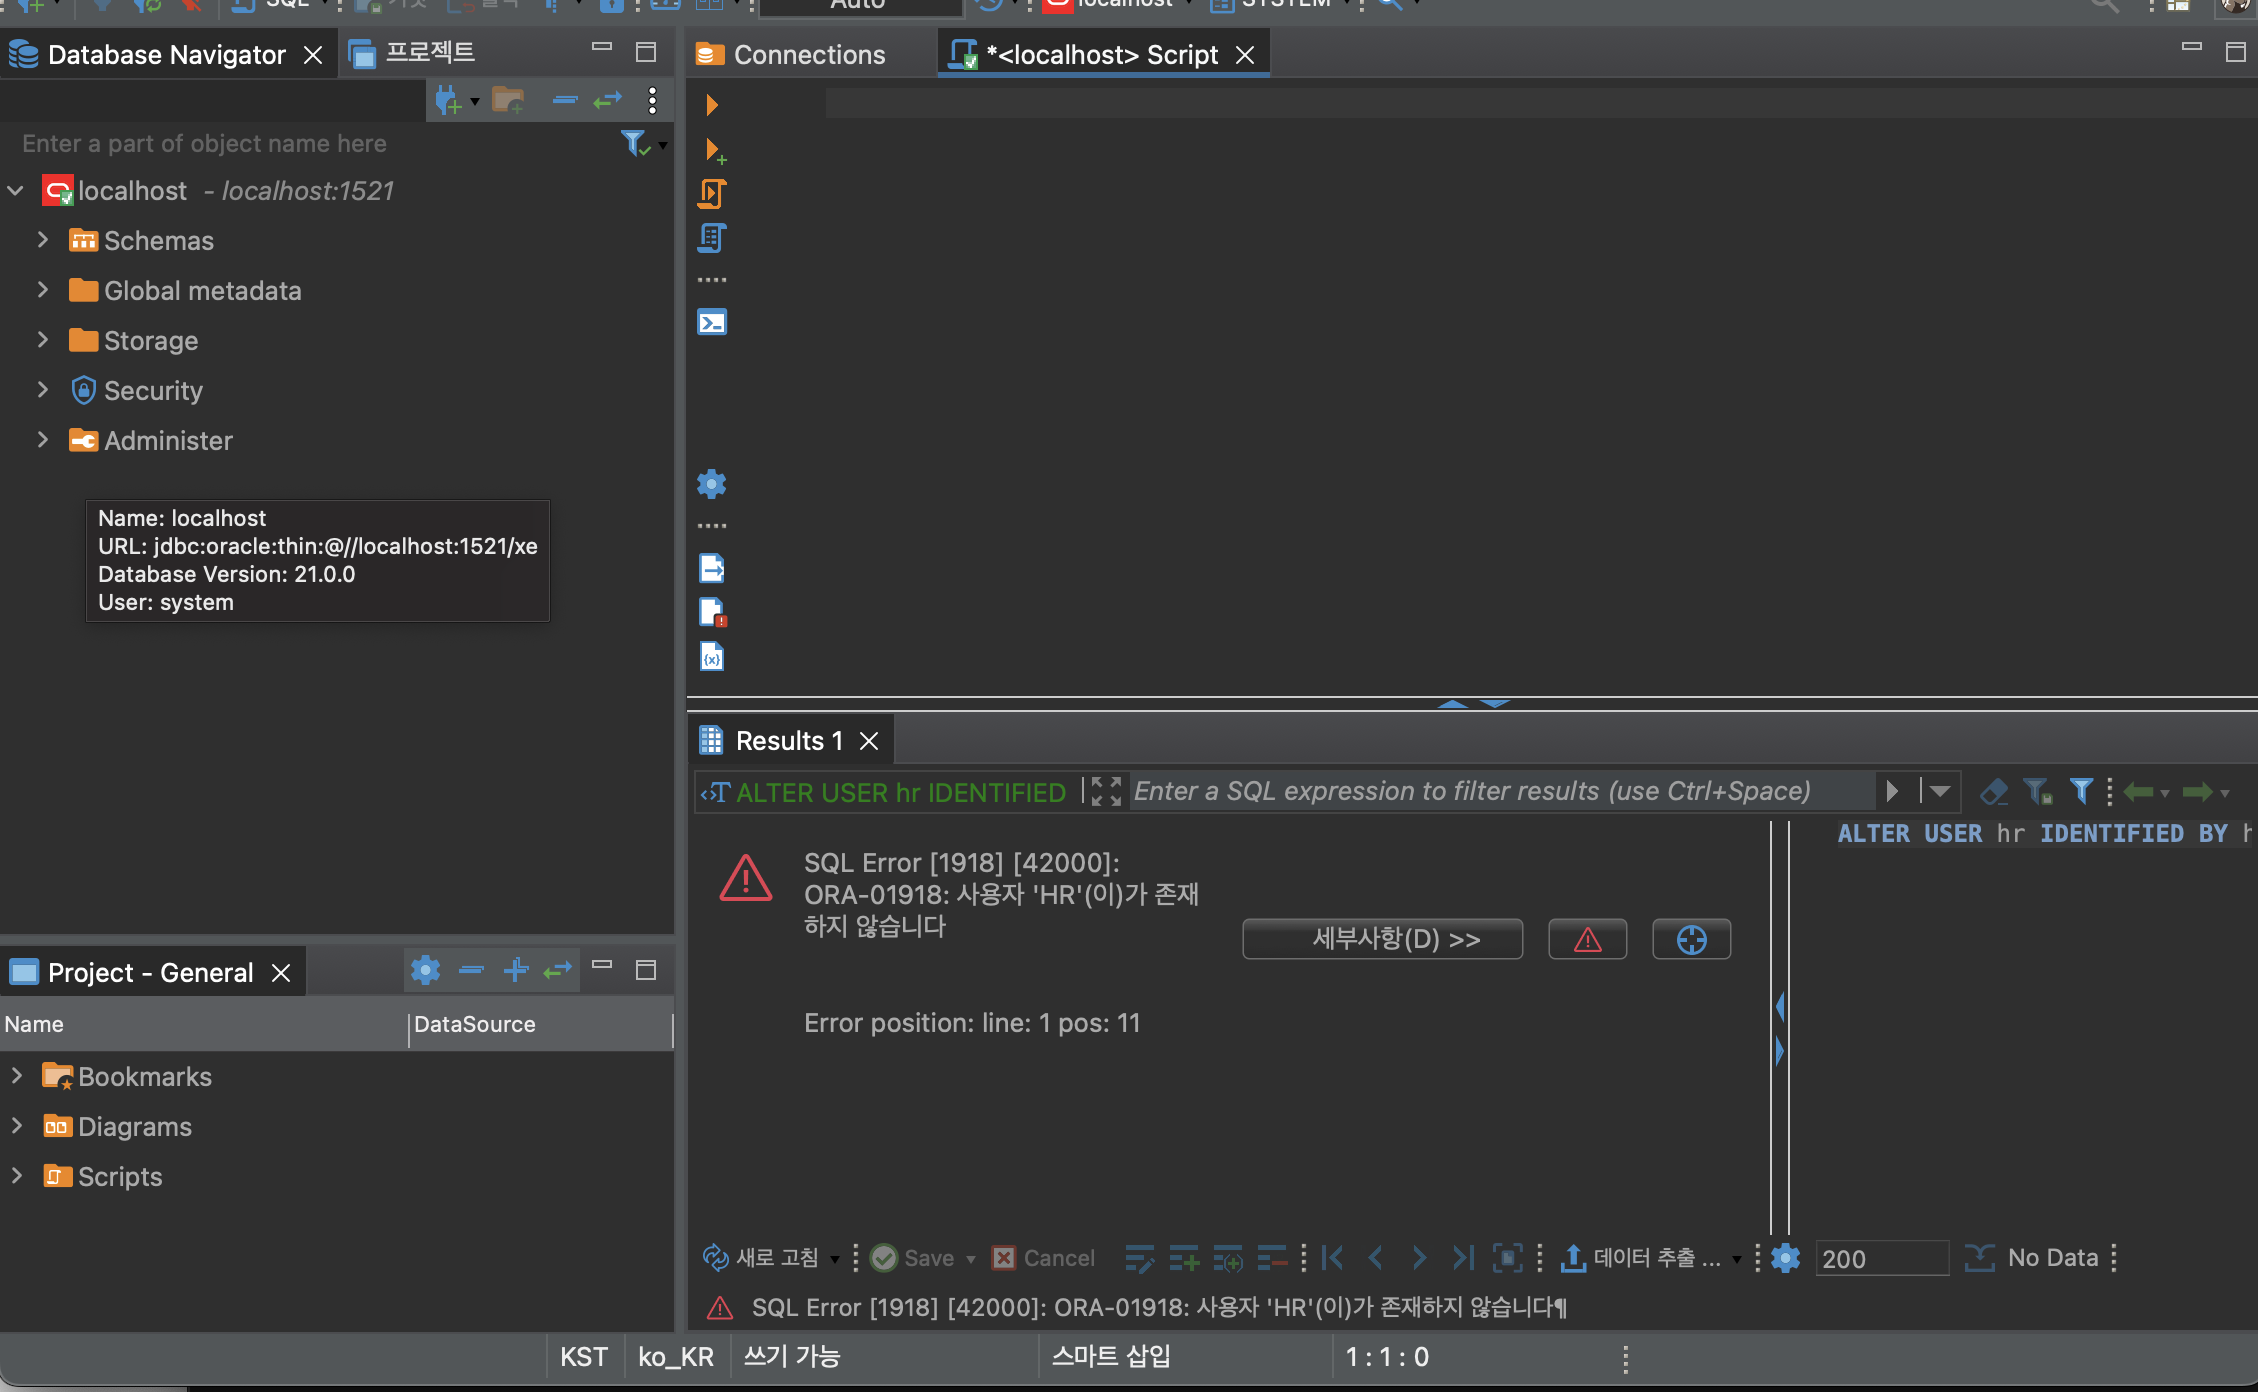Click the Execute SQL script icon
2258x1392 pixels.
(712, 193)
